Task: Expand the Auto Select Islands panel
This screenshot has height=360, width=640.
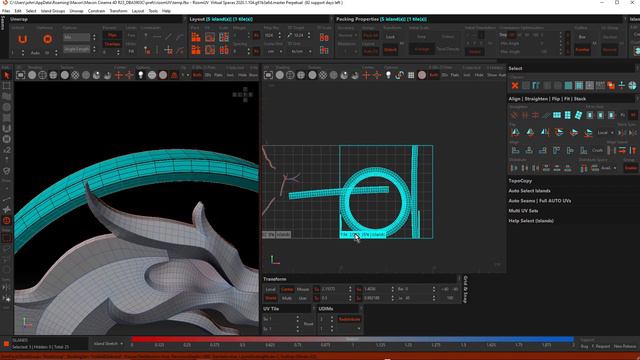Action: [x=529, y=191]
